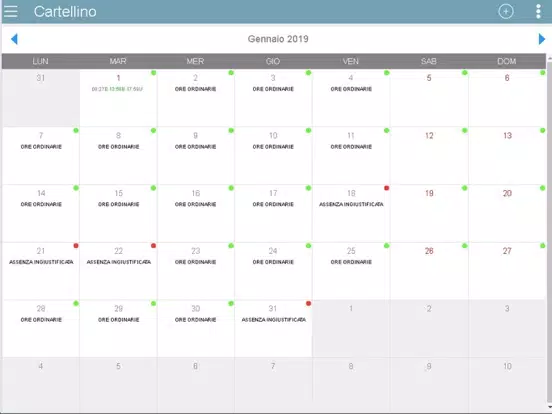Screen dimensions: 552x414
Task: Click the green status dot on day 5
Action: [x=465, y=73]
